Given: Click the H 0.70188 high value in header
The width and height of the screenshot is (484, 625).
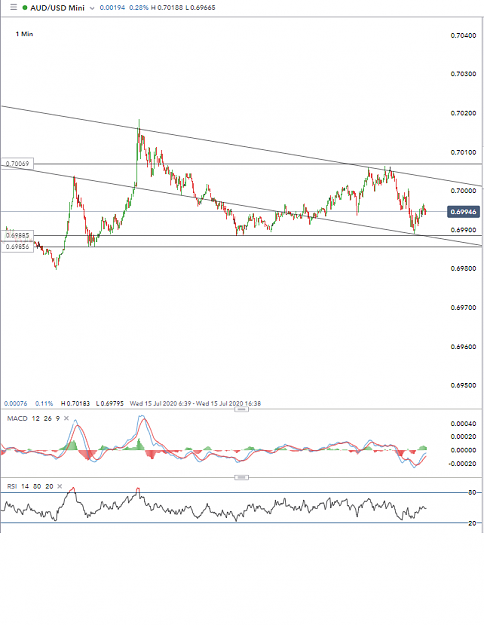Looking at the screenshot, I should [x=167, y=8].
